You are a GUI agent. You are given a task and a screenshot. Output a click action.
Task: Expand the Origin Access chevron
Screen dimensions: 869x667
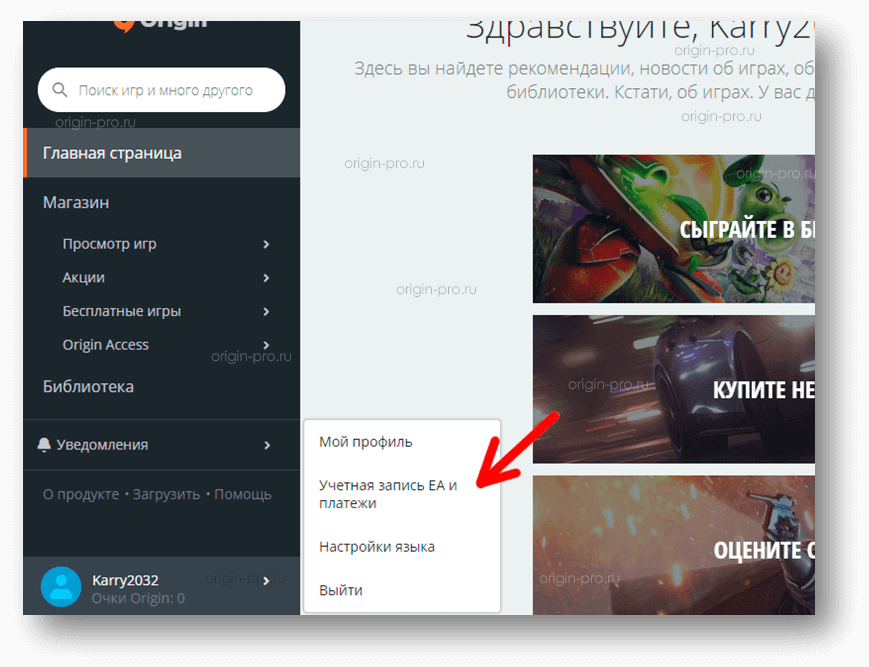point(267,345)
